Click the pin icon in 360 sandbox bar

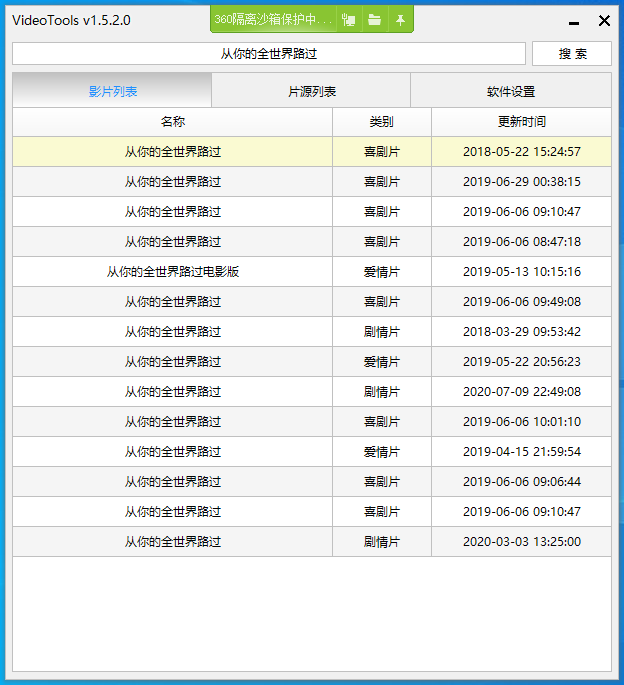400,20
